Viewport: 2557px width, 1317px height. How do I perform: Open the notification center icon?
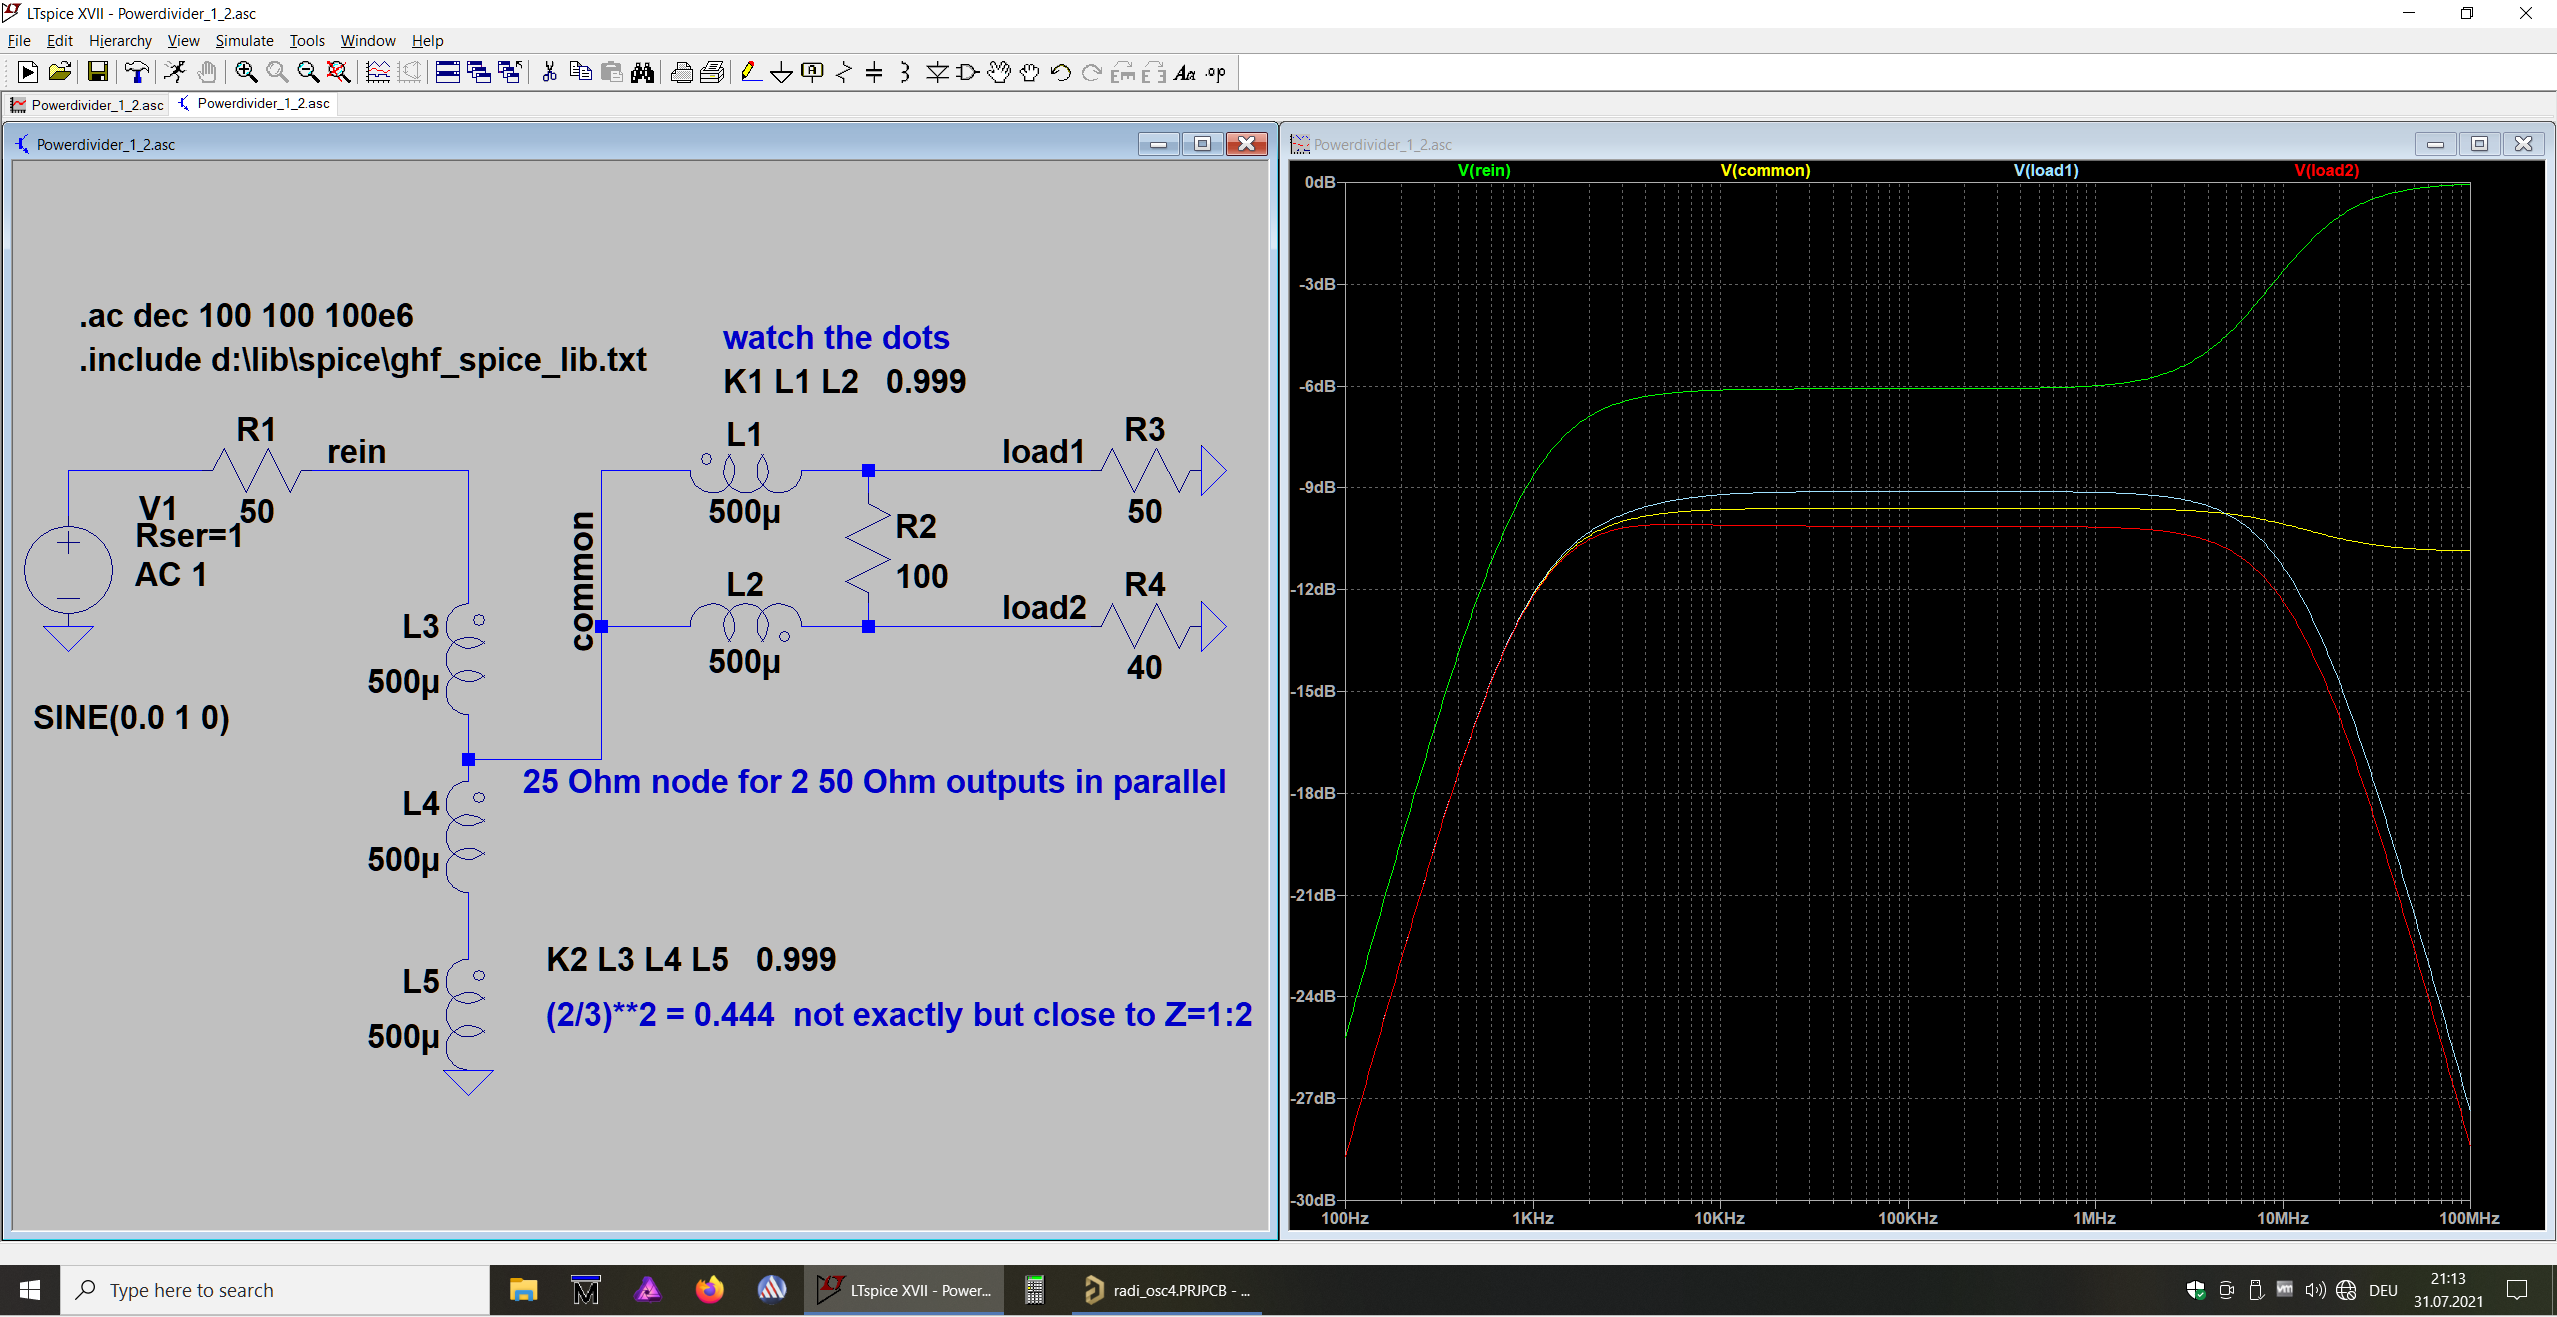coord(2516,1290)
